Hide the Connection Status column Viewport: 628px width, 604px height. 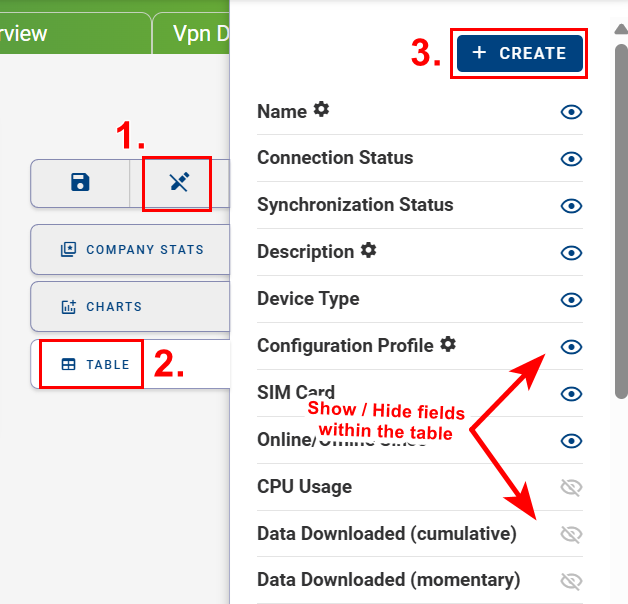[x=571, y=159]
